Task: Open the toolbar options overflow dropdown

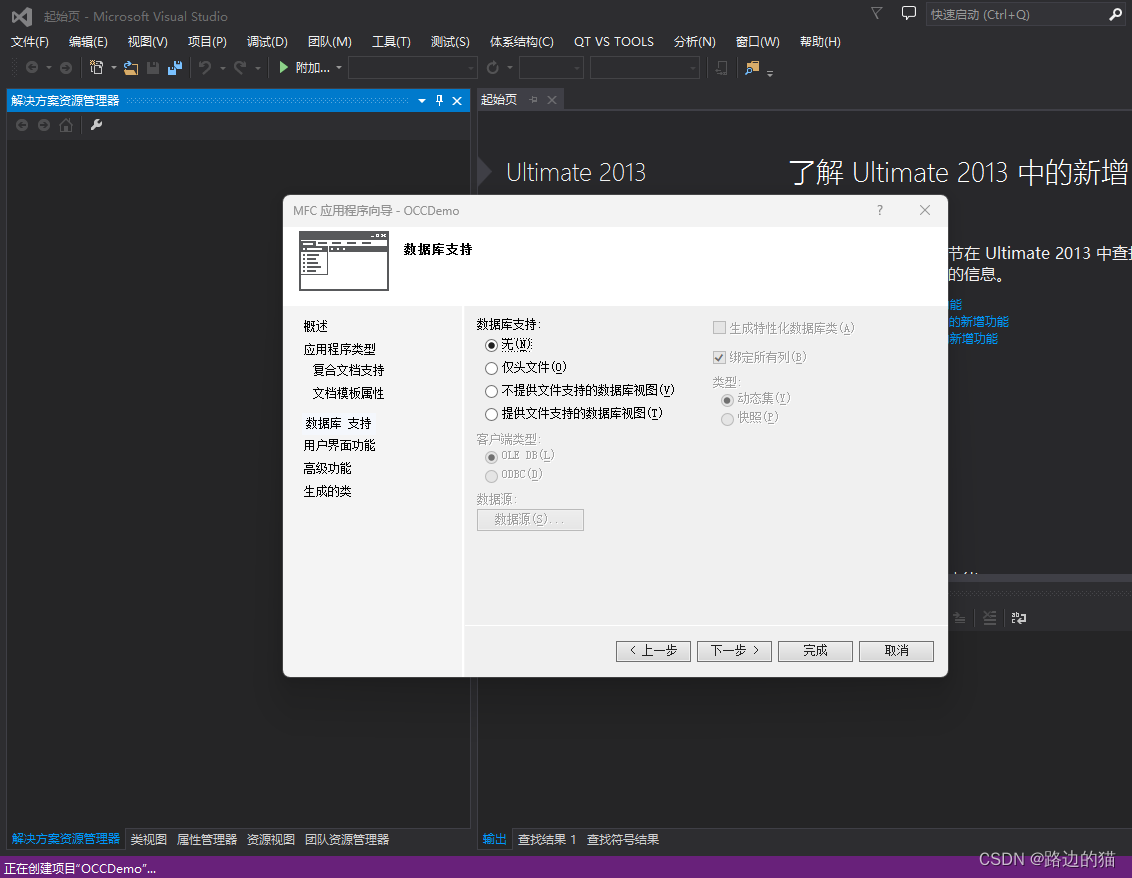Action: pos(770,73)
